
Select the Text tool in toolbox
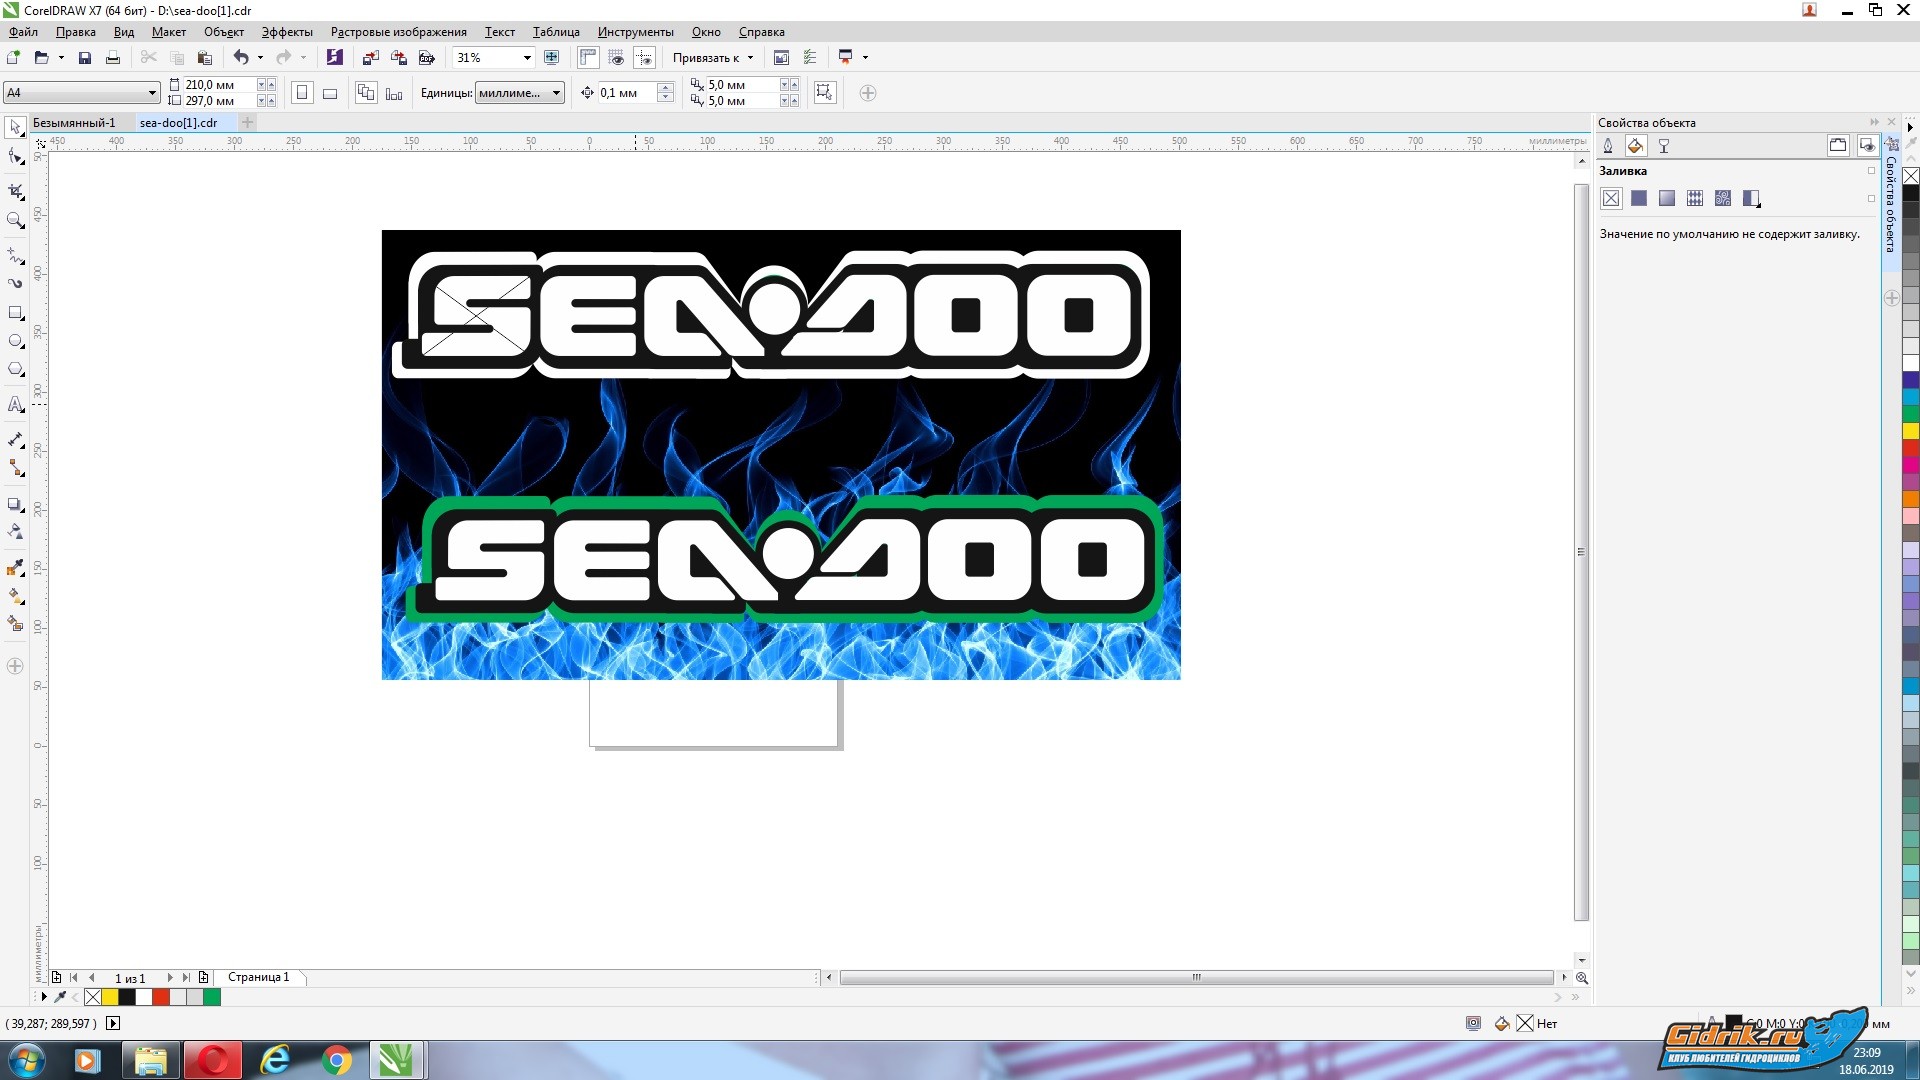pyautogui.click(x=15, y=405)
